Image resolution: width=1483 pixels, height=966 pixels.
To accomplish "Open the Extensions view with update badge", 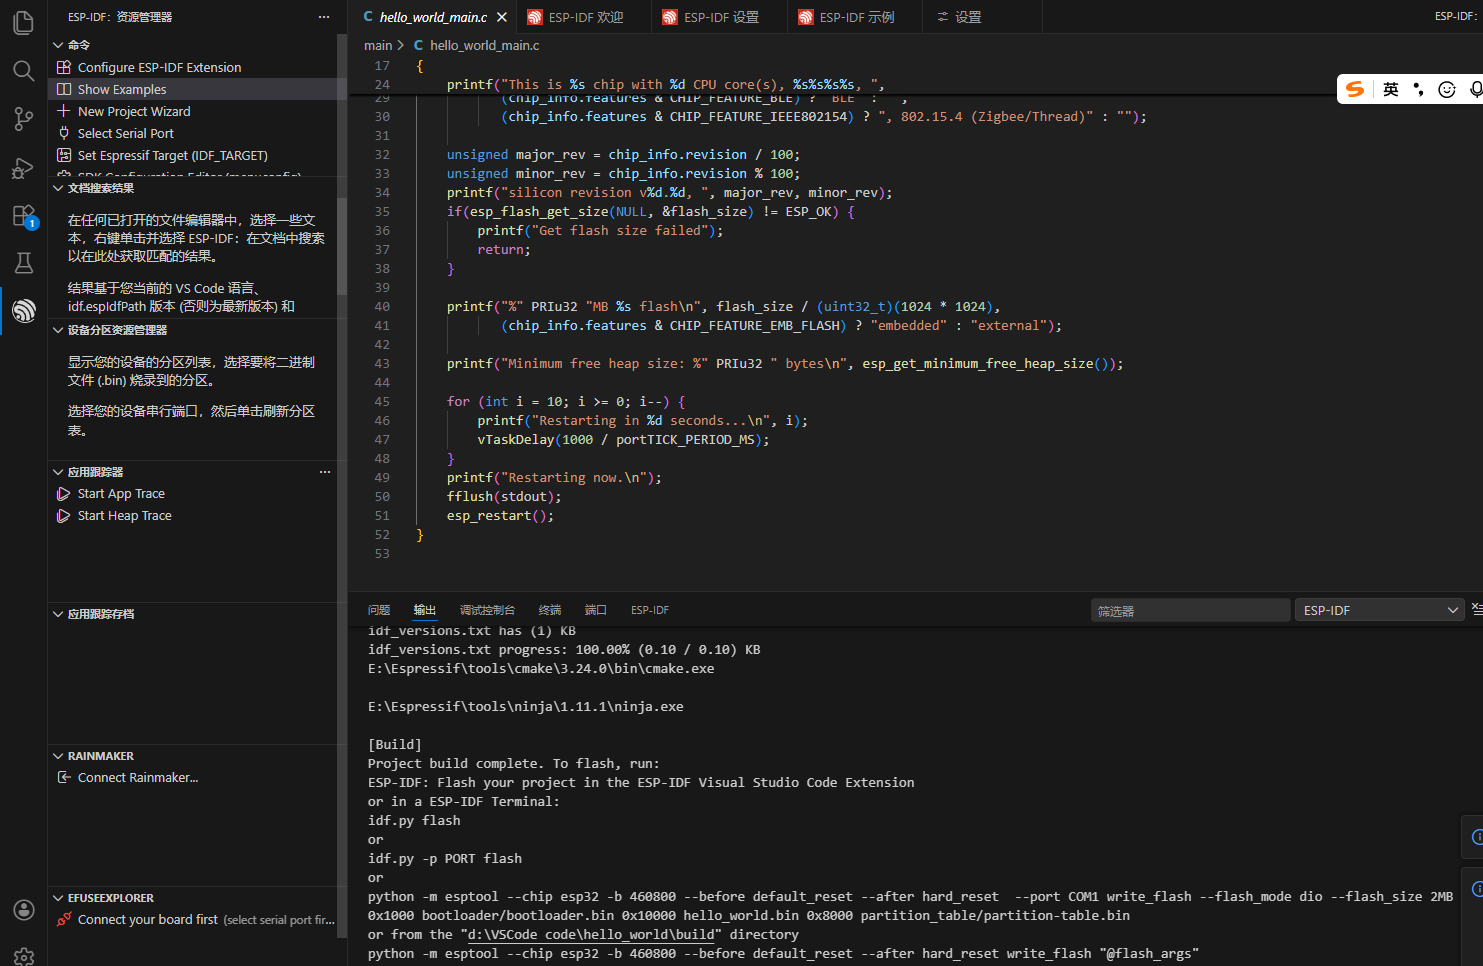I will pyautogui.click(x=23, y=215).
